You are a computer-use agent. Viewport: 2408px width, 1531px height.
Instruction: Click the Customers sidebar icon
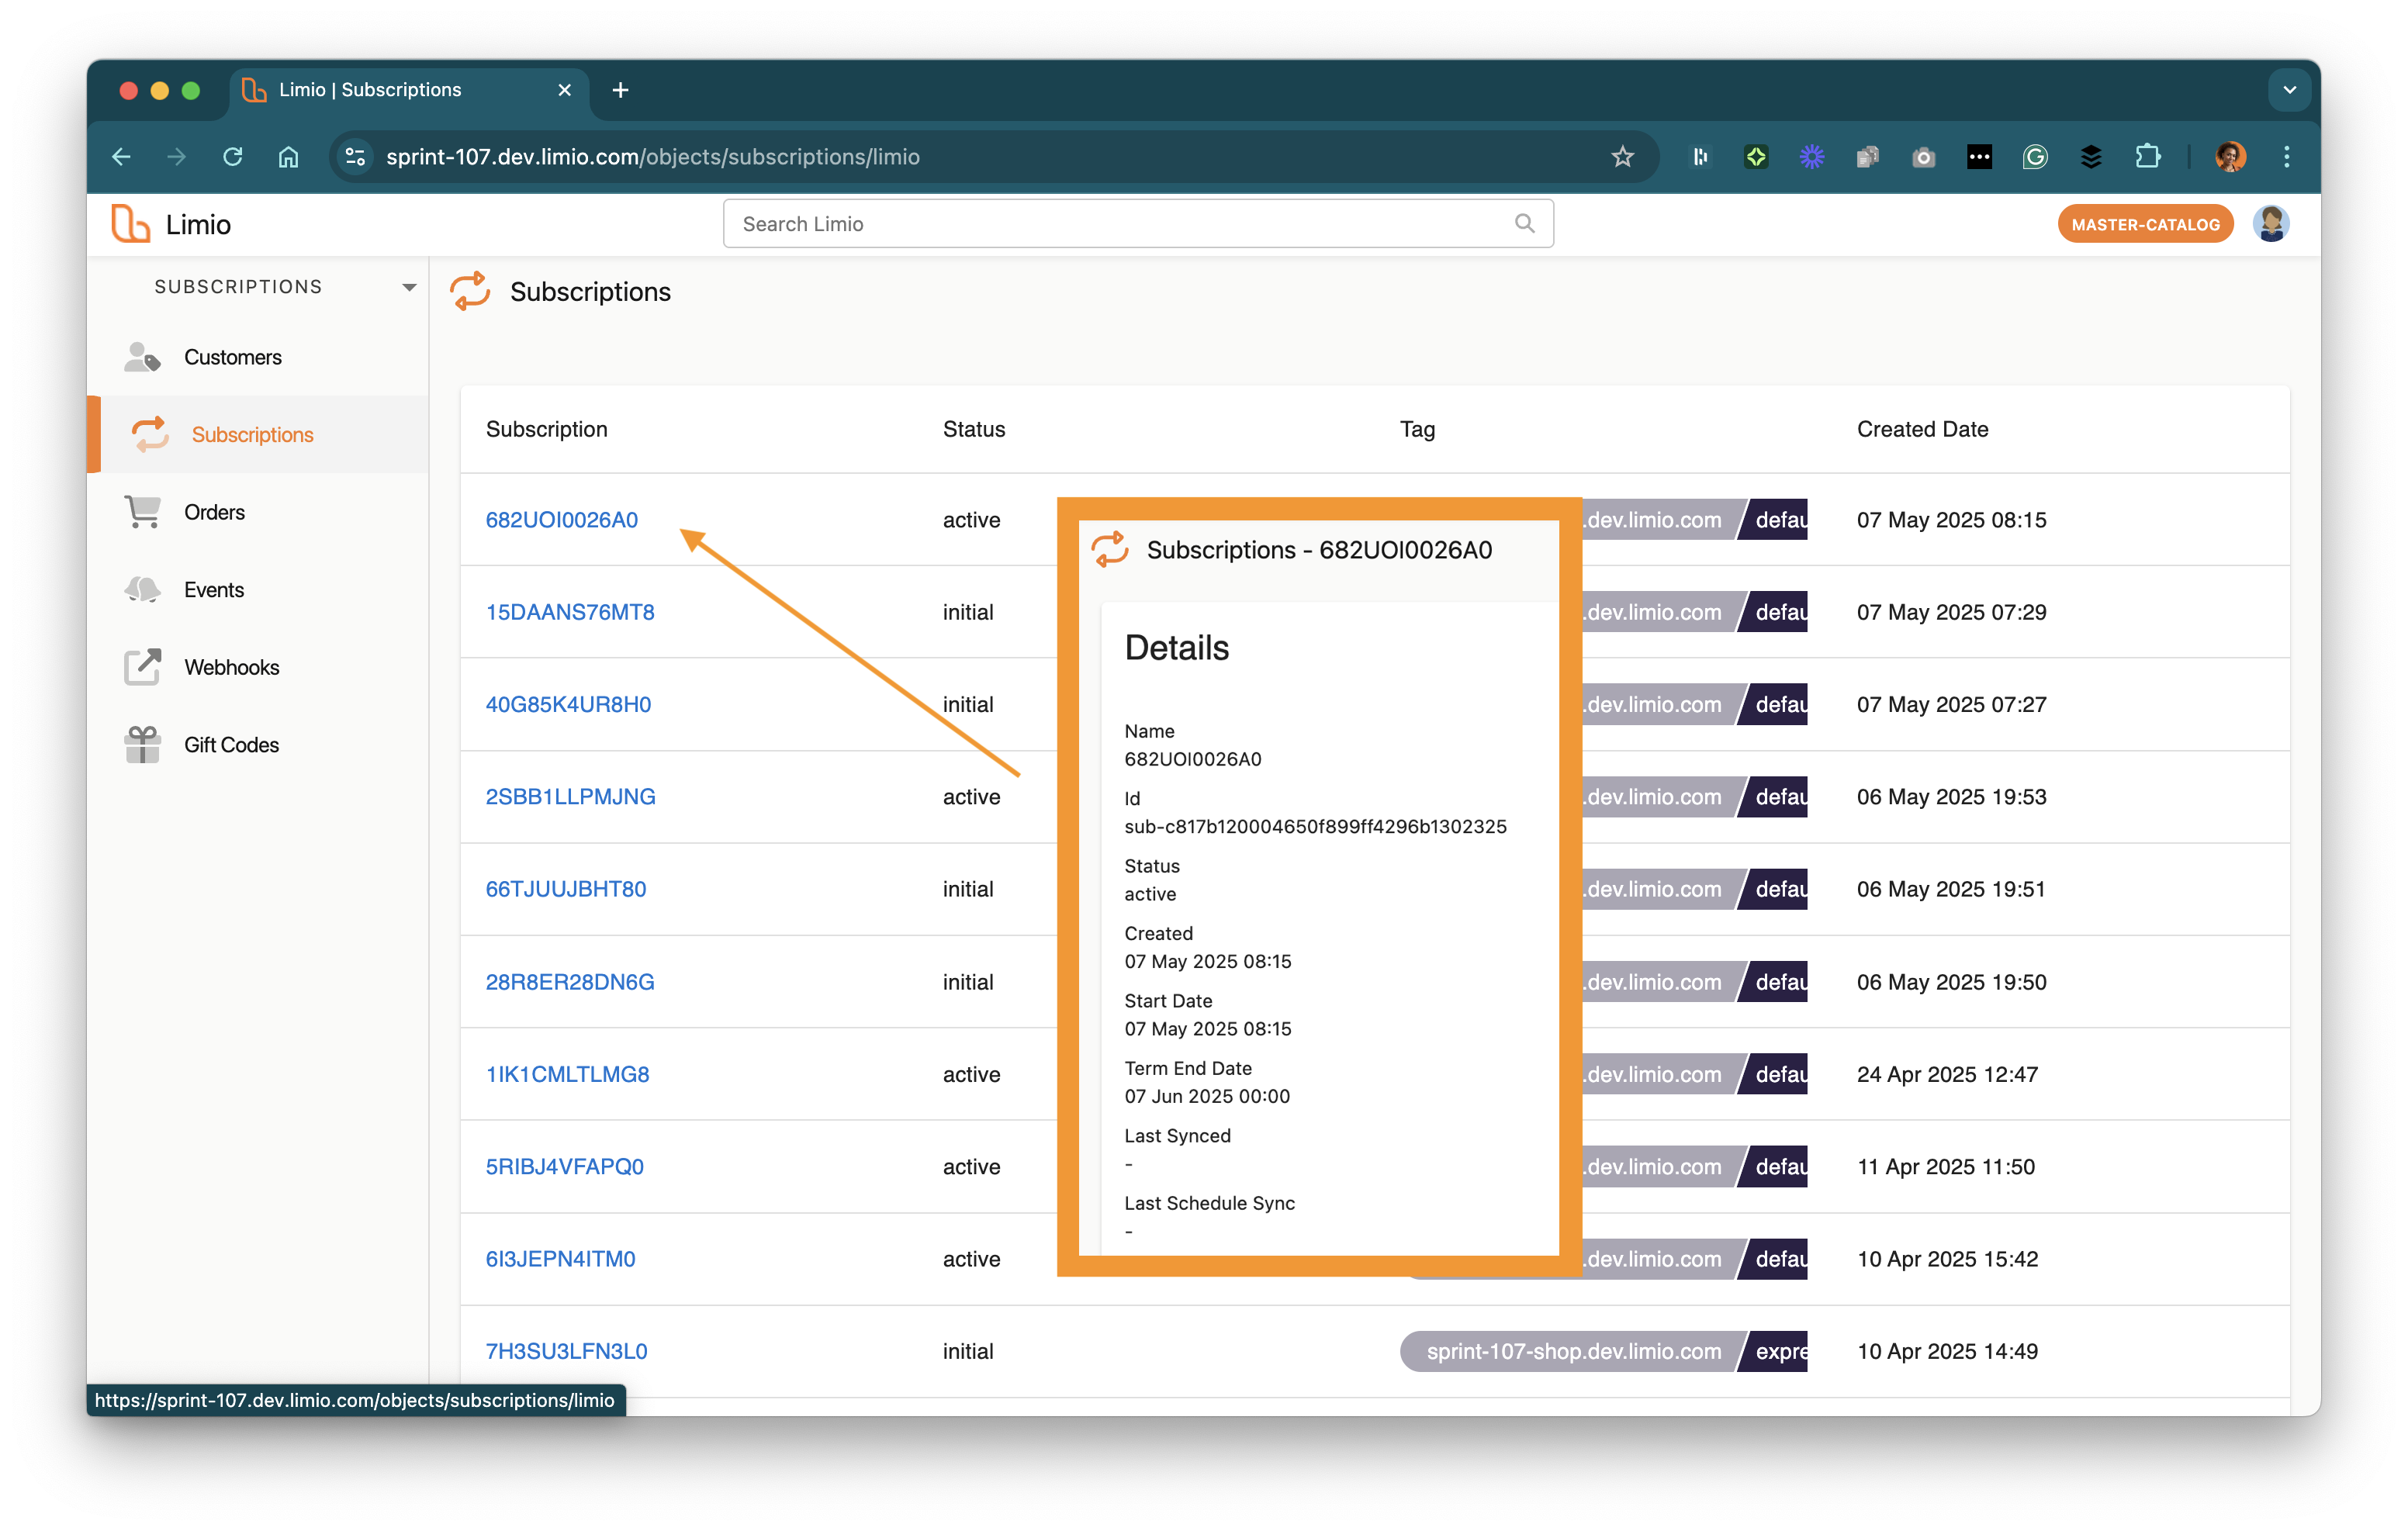[142, 357]
